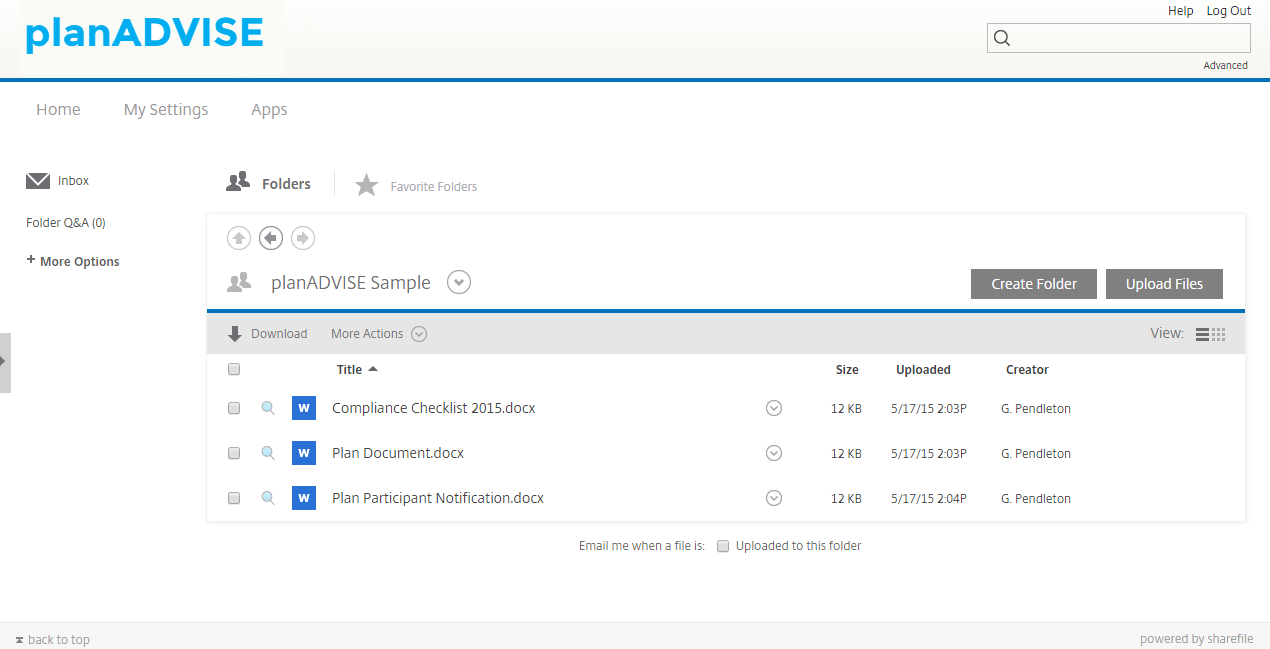Viewport: 1270px width, 649px height.
Task: Open Plan Participant Notification.docx options dropdown
Action: tap(774, 498)
